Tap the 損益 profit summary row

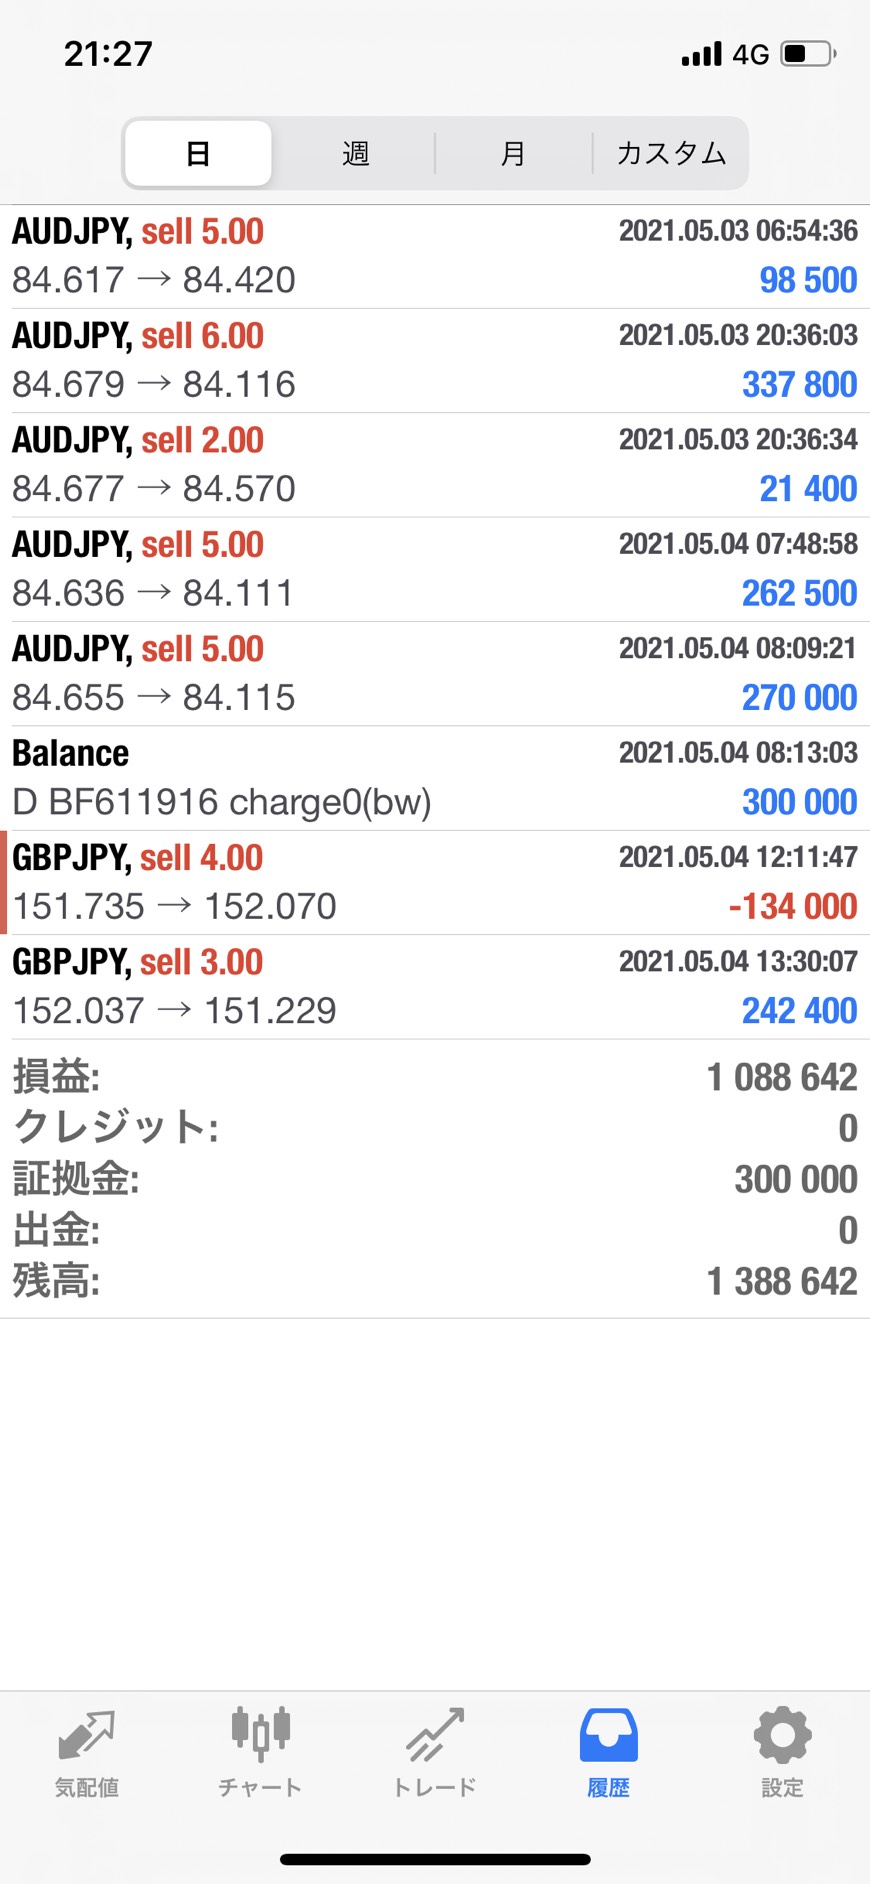435,1077
